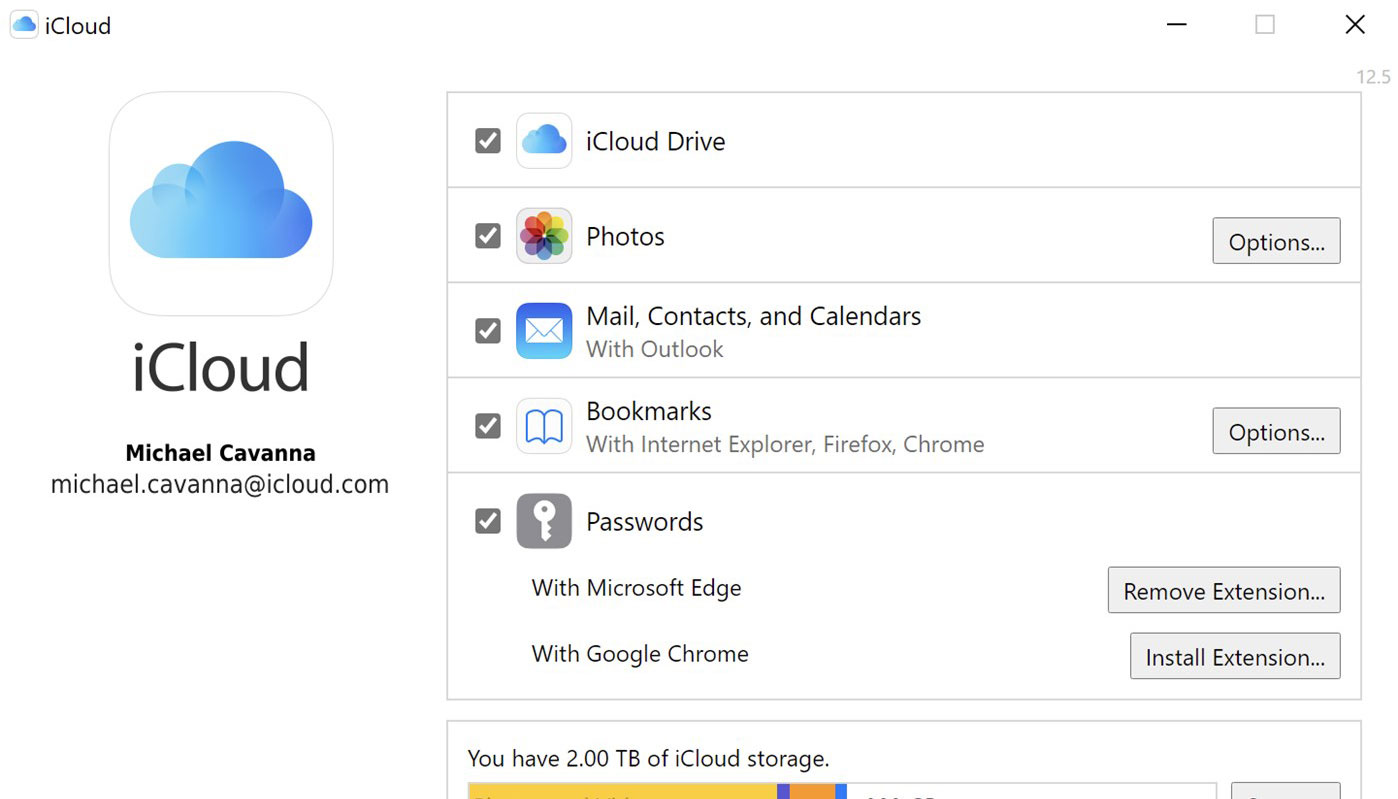Toggle the Bookmarks checkbox
Image resolution: width=1398 pixels, height=799 pixels.
(488, 426)
